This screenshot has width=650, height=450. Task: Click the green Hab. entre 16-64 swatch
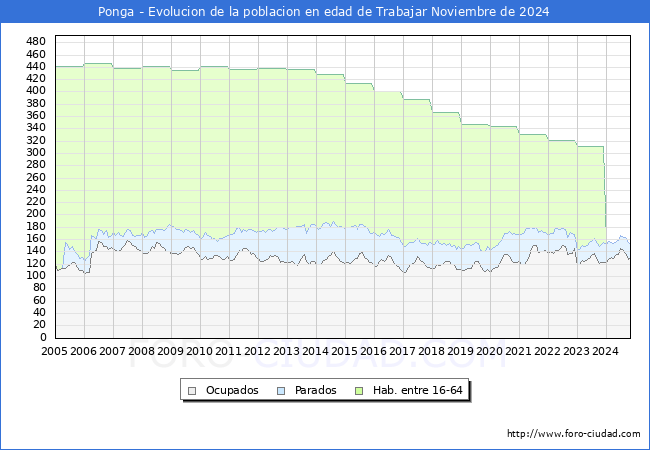click(x=359, y=391)
